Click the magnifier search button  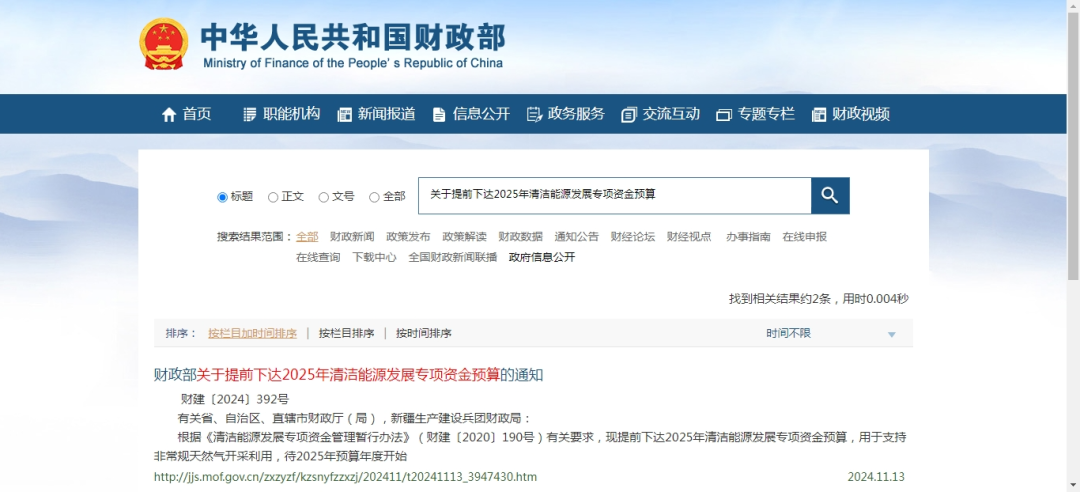pyautogui.click(x=830, y=195)
